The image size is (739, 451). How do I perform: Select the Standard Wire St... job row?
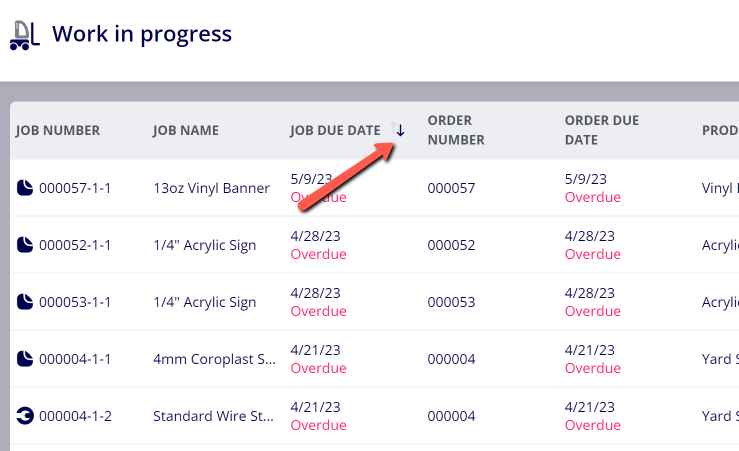coord(375,416)
